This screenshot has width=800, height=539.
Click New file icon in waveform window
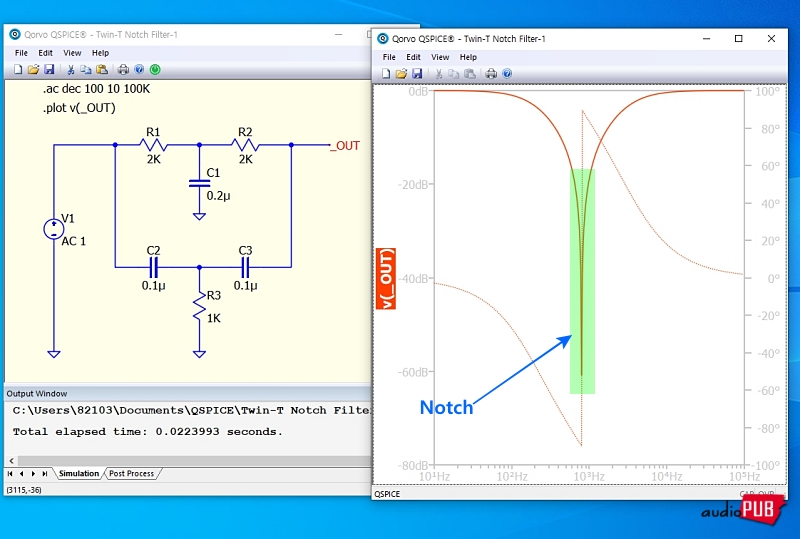(386, 74)
